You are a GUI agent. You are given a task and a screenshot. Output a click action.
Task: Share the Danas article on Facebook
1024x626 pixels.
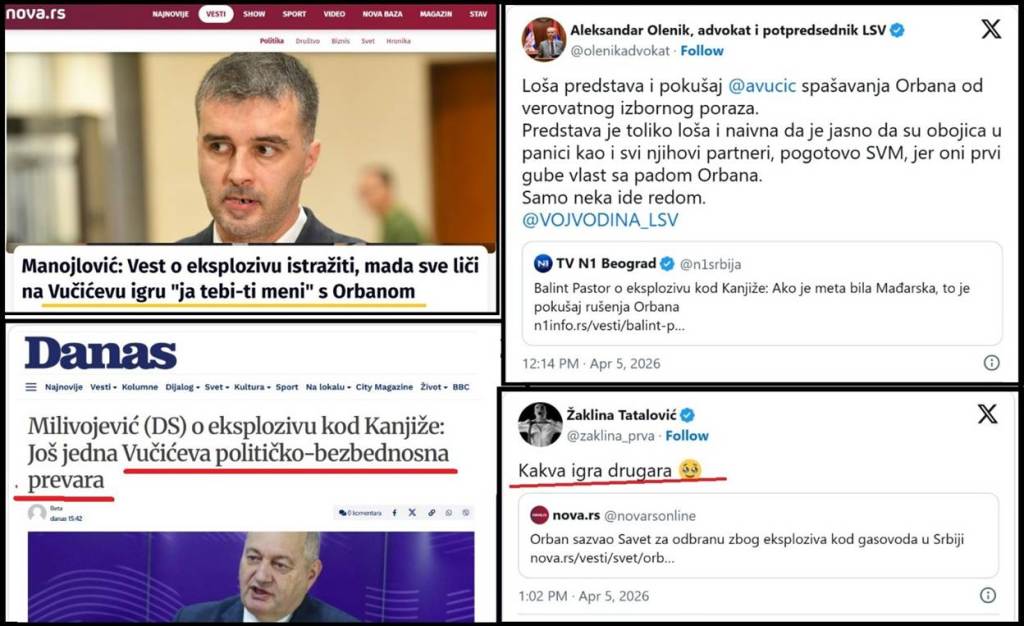pos(394,513)
